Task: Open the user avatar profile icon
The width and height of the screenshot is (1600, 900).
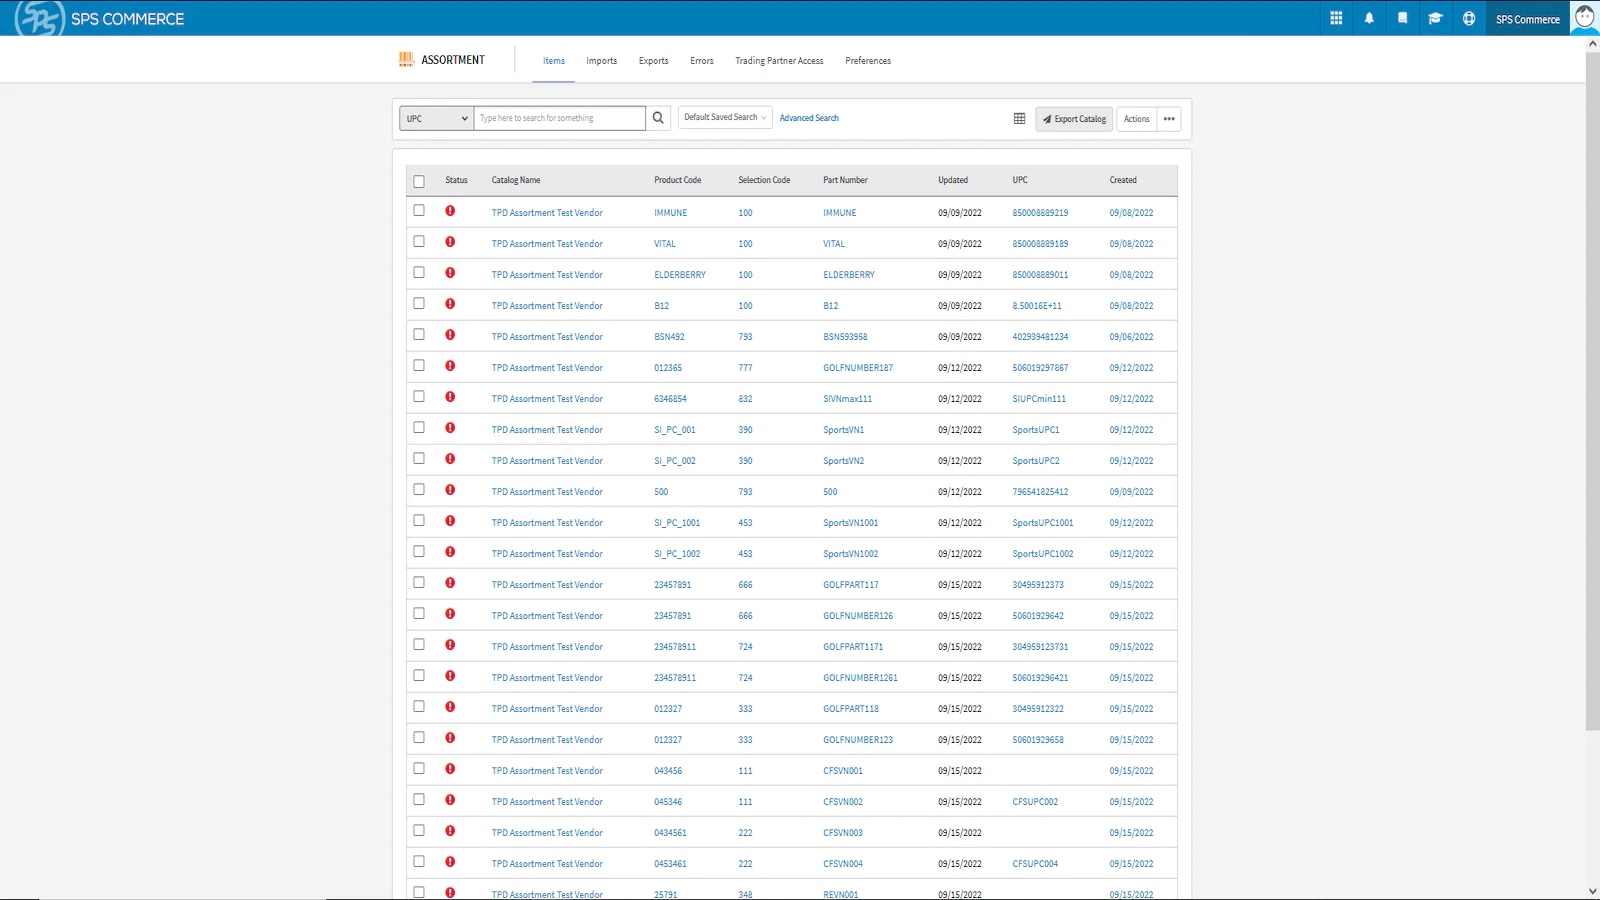Action: click(x=1584, y=17)
